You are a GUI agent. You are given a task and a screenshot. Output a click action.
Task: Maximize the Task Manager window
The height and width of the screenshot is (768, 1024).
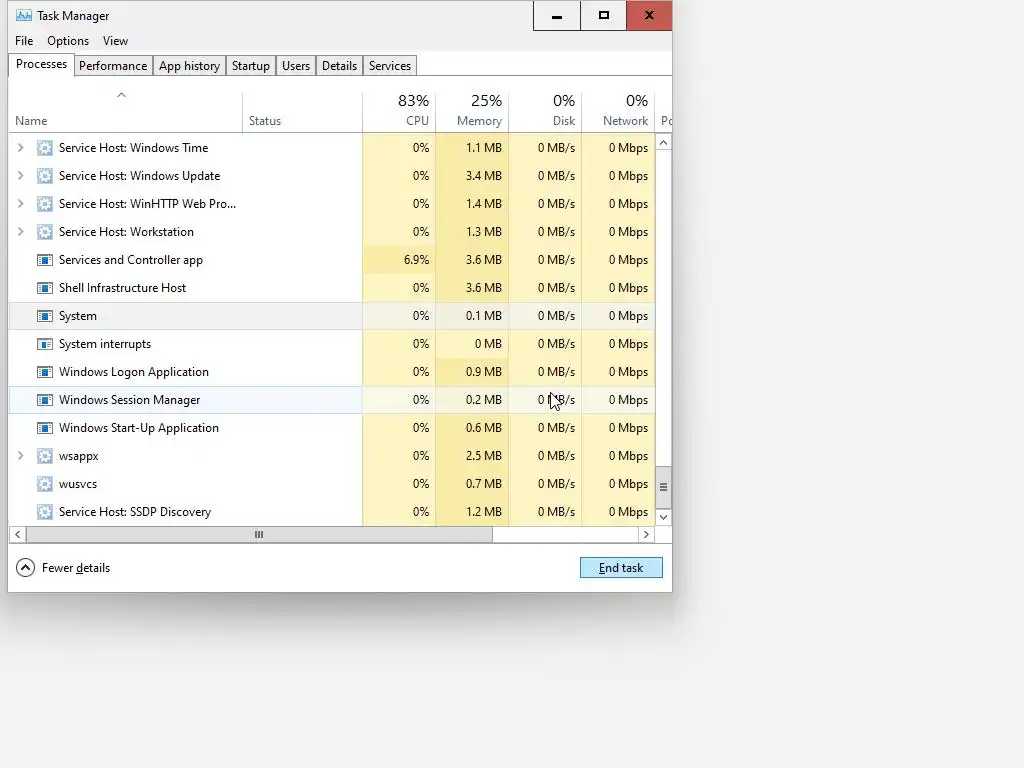[x=603, y=16]
